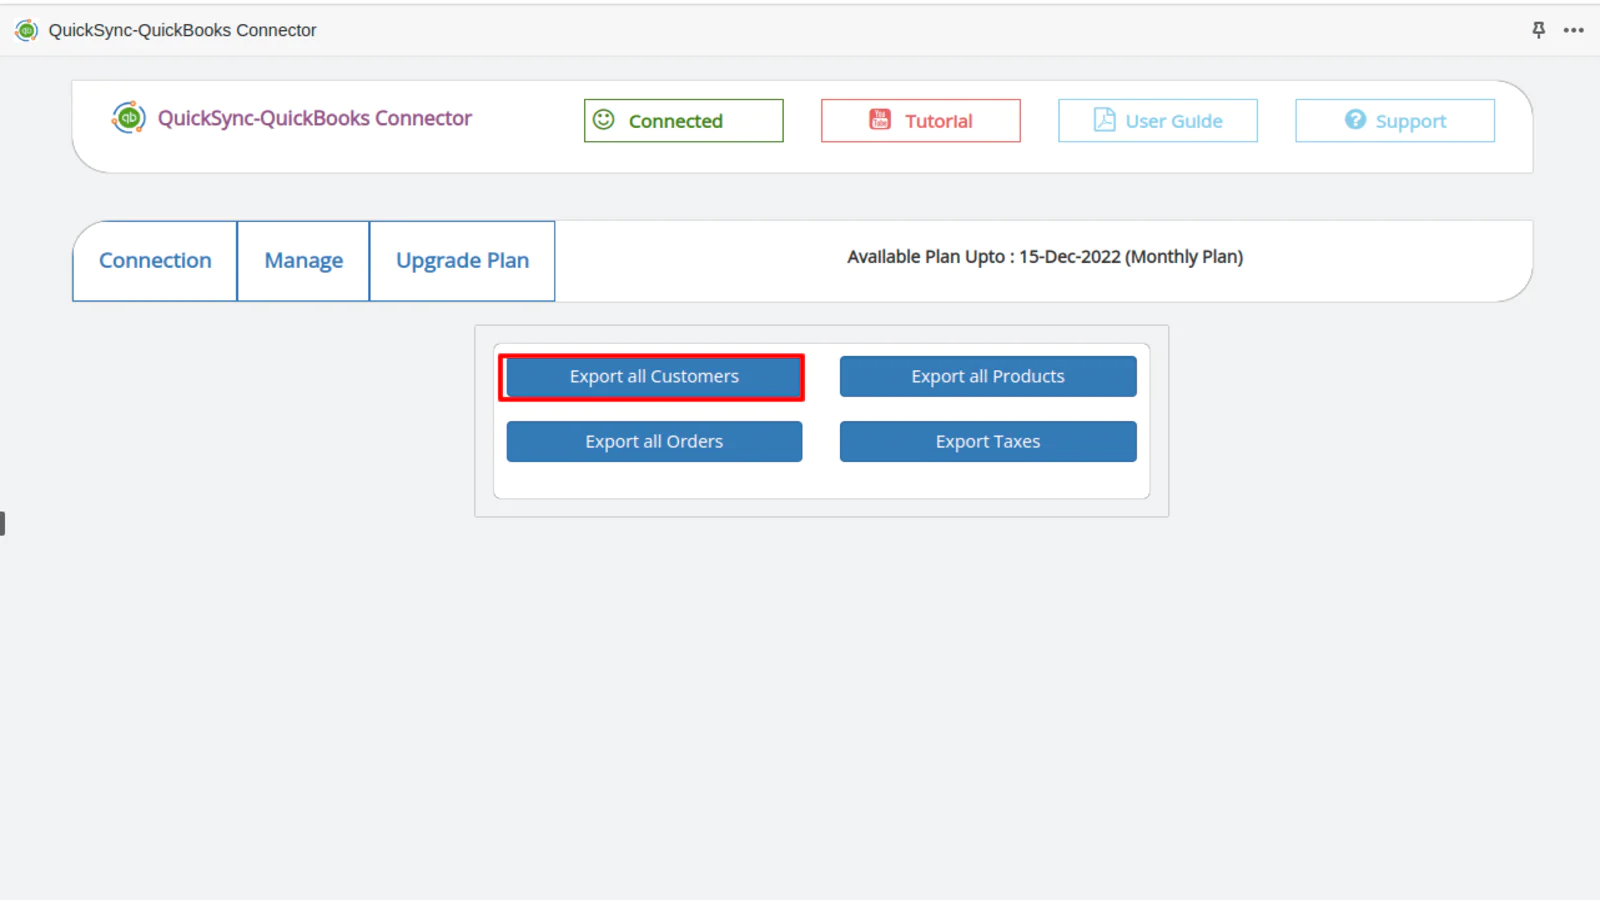Image resolution: width=1600 pixels, height=900 pixels.
Task: Click the QuickSync logo in title bar
Action: click(x=27, y=30)
